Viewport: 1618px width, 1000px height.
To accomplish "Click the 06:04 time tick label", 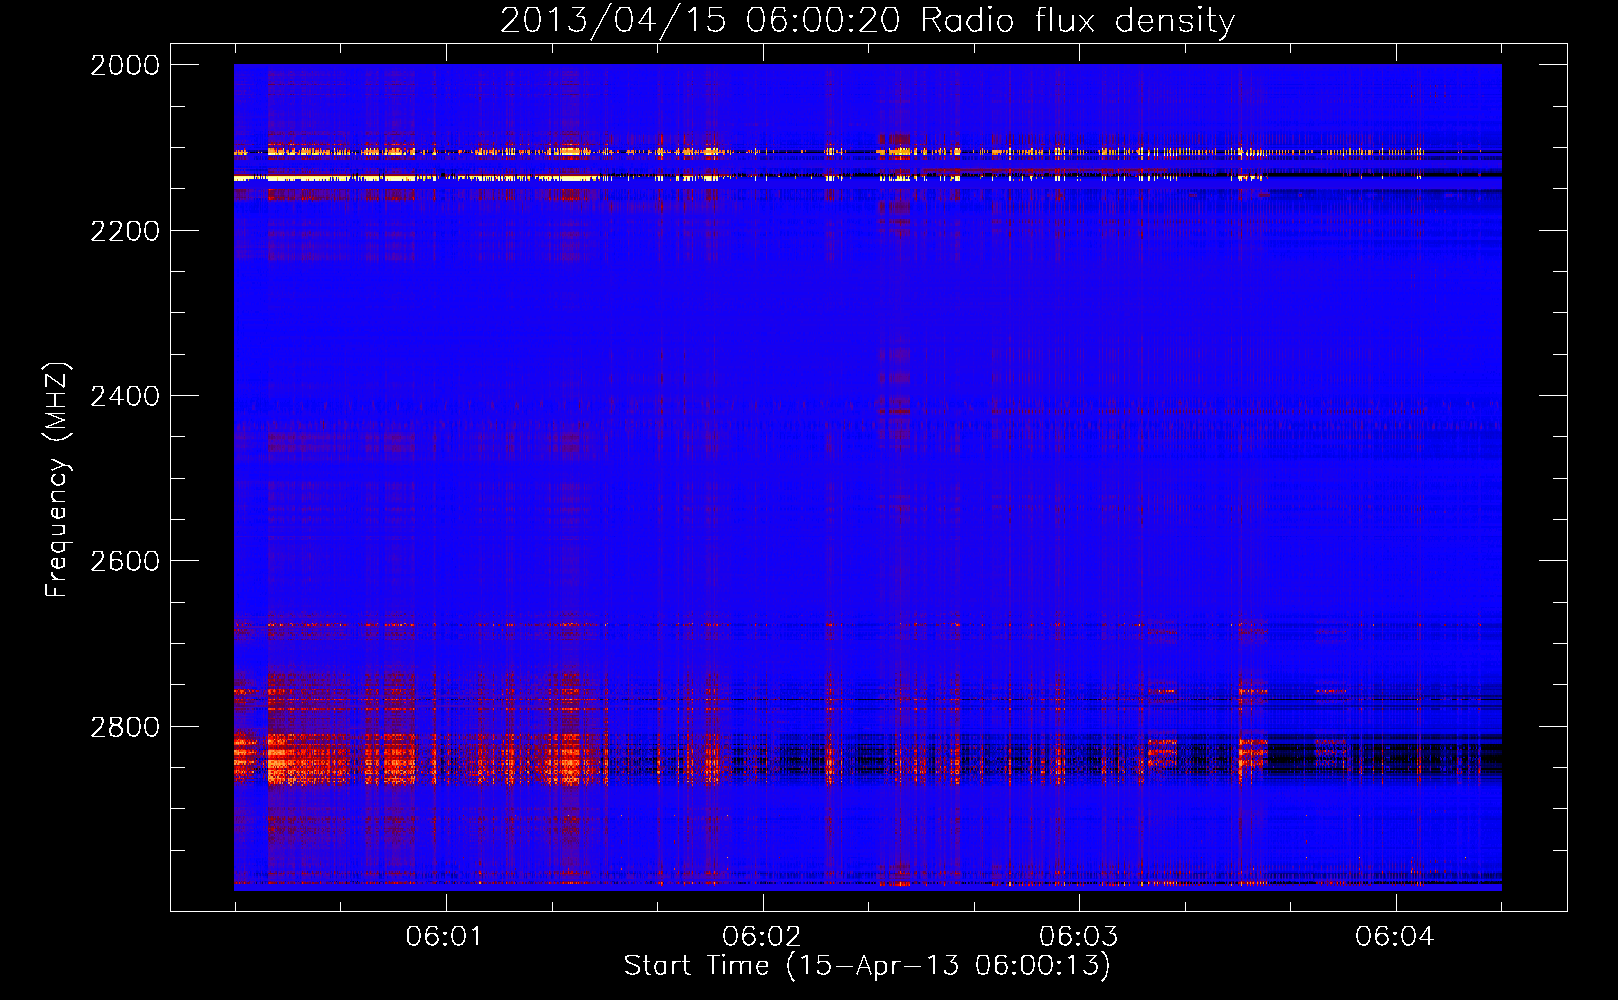I will [1394, 936].
